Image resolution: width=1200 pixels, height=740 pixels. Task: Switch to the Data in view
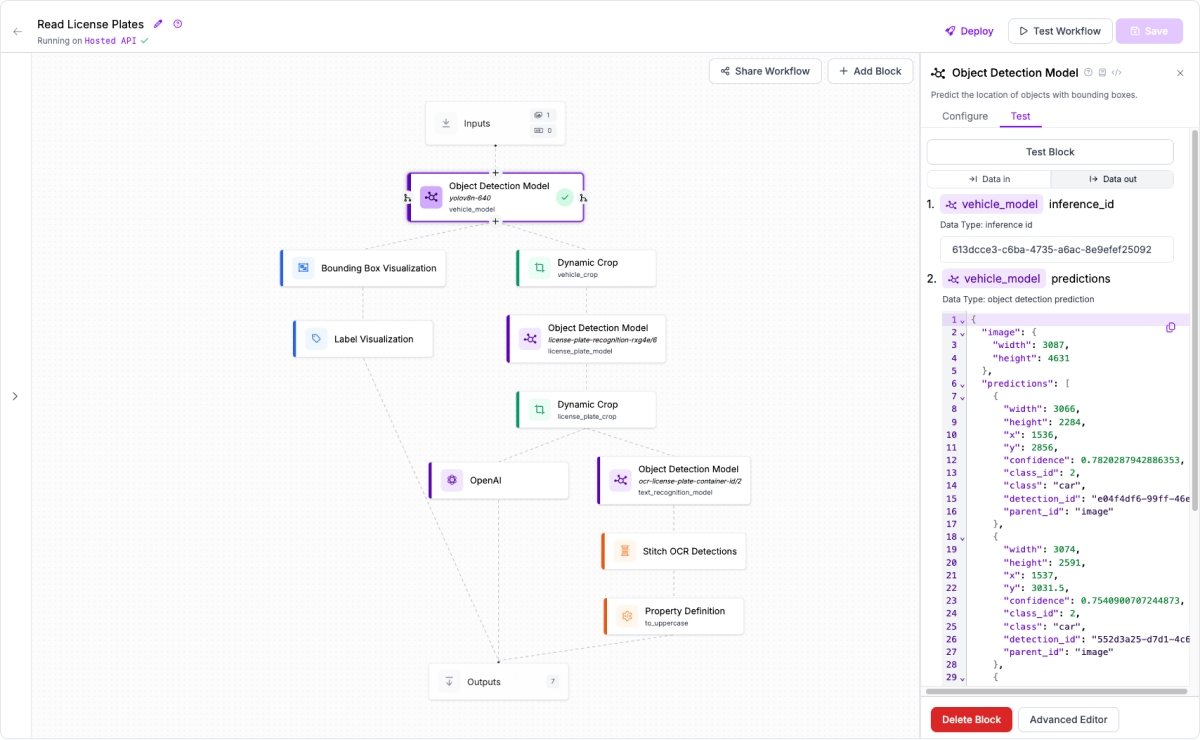tap(988, 179)
